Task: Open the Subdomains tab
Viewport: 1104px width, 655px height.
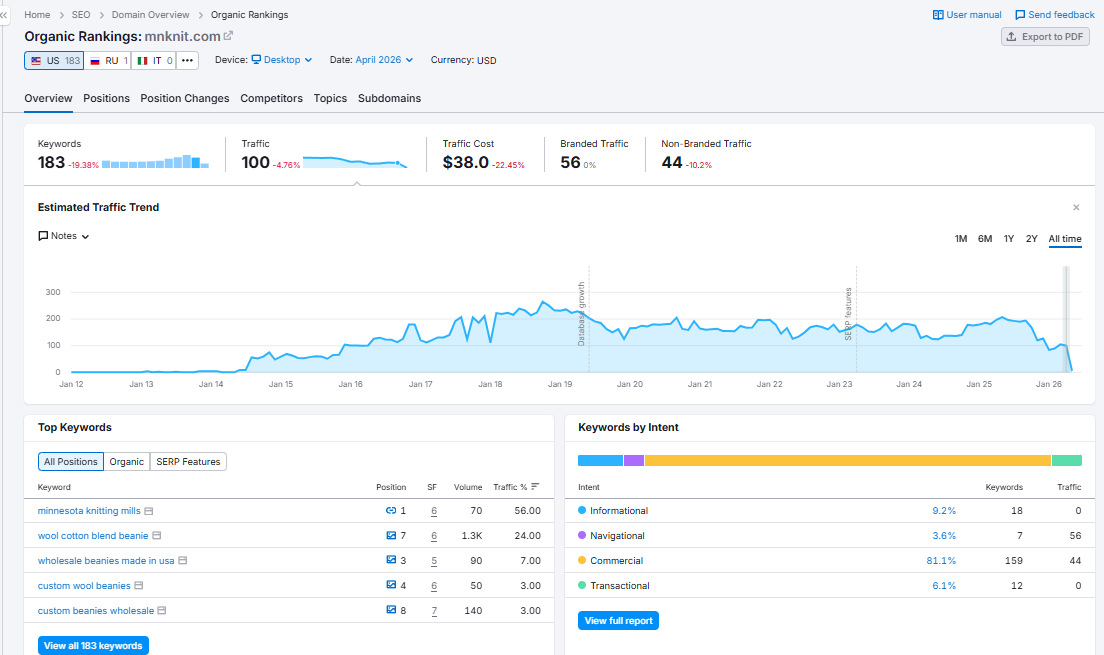Action: 389,99
